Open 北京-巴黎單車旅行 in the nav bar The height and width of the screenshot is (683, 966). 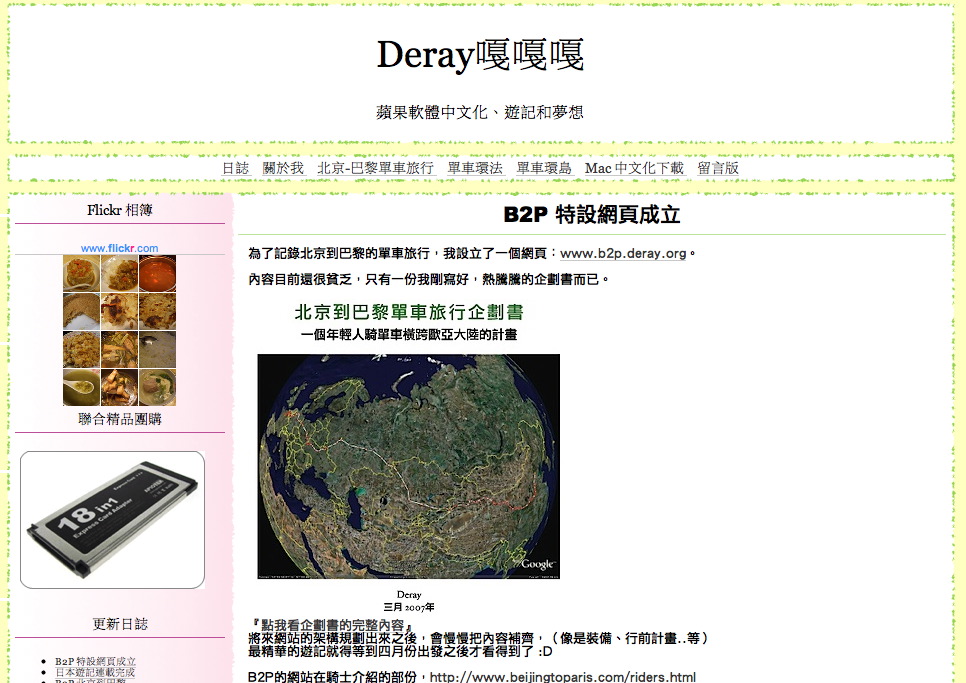point(375,168)
